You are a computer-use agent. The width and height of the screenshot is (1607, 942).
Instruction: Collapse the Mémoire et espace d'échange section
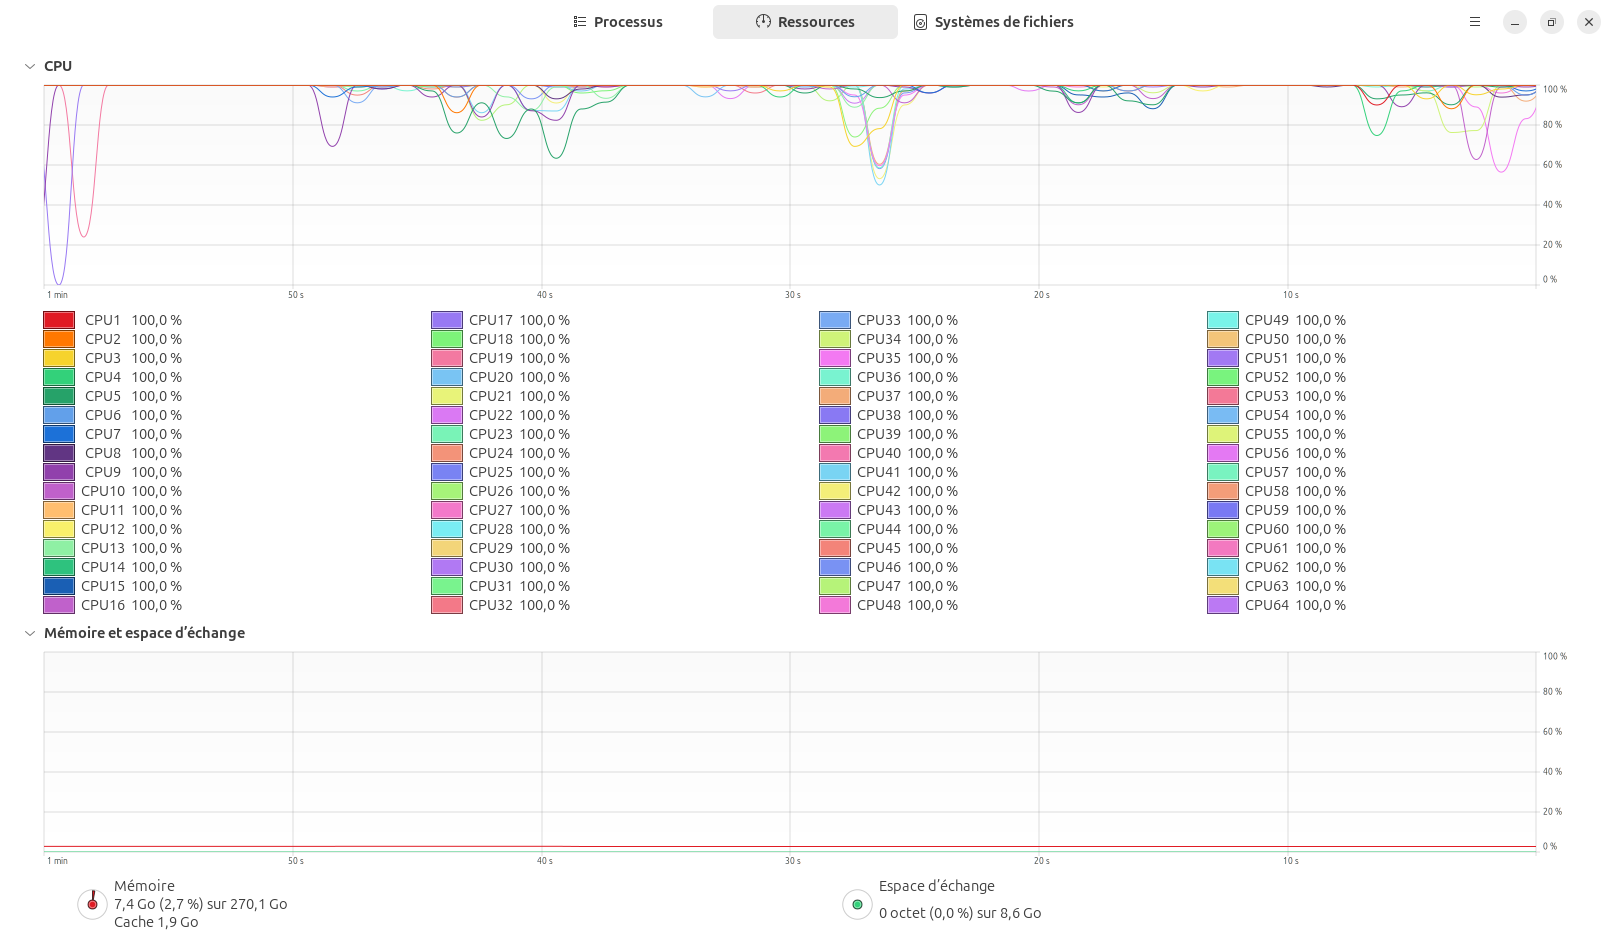[x=30, y=633]
